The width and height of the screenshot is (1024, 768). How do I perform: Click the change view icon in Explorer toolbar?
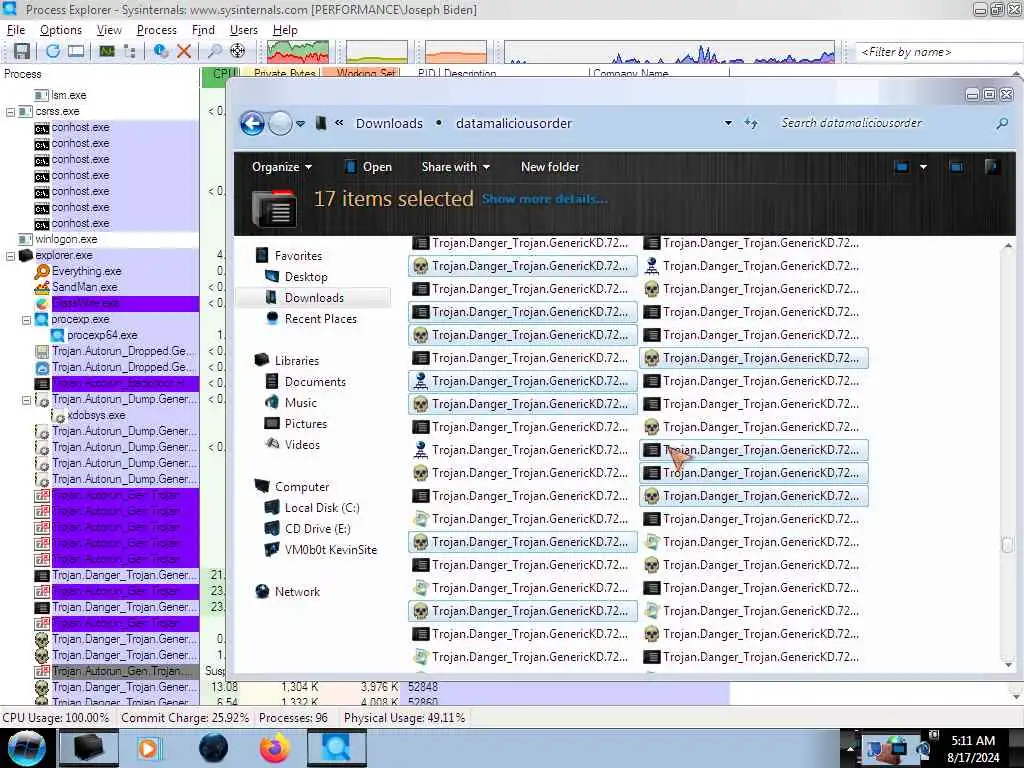(x=901, y=167)
